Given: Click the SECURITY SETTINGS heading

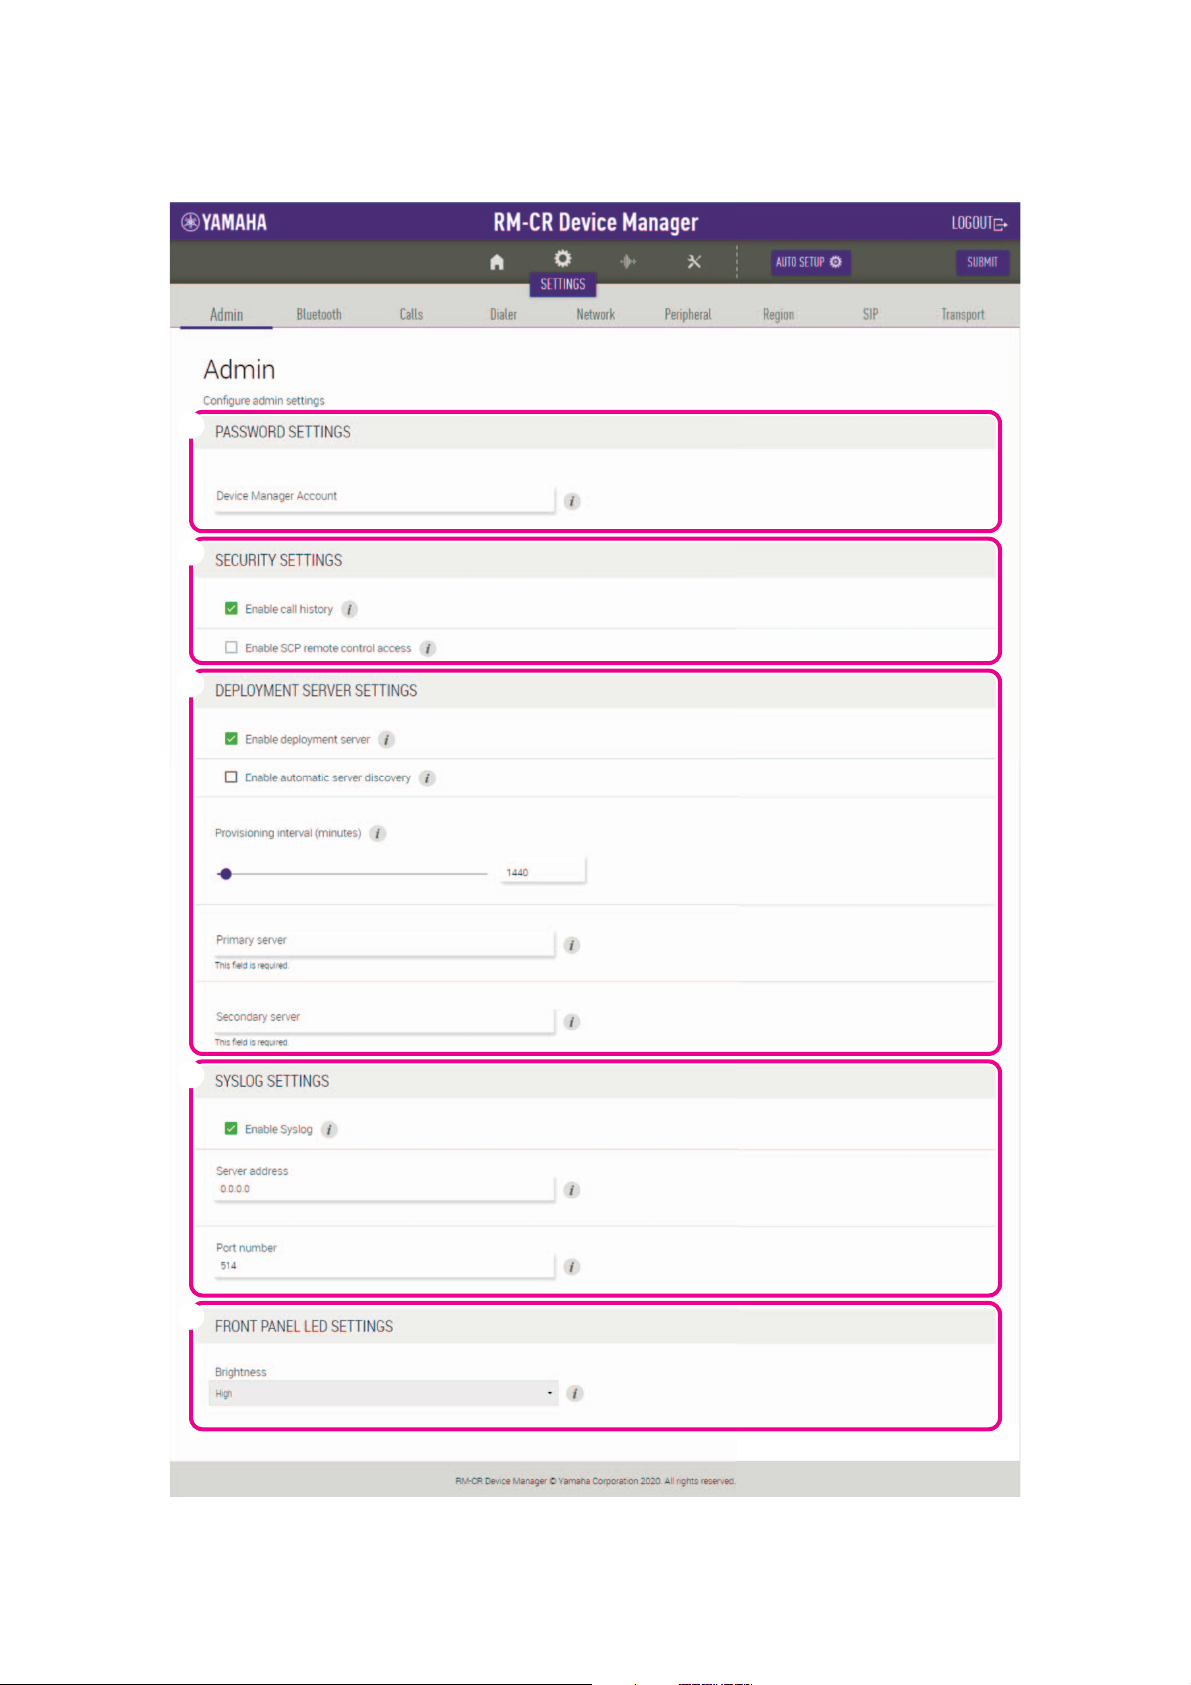Looking at the screenshot, I should [x=278, y=560].
